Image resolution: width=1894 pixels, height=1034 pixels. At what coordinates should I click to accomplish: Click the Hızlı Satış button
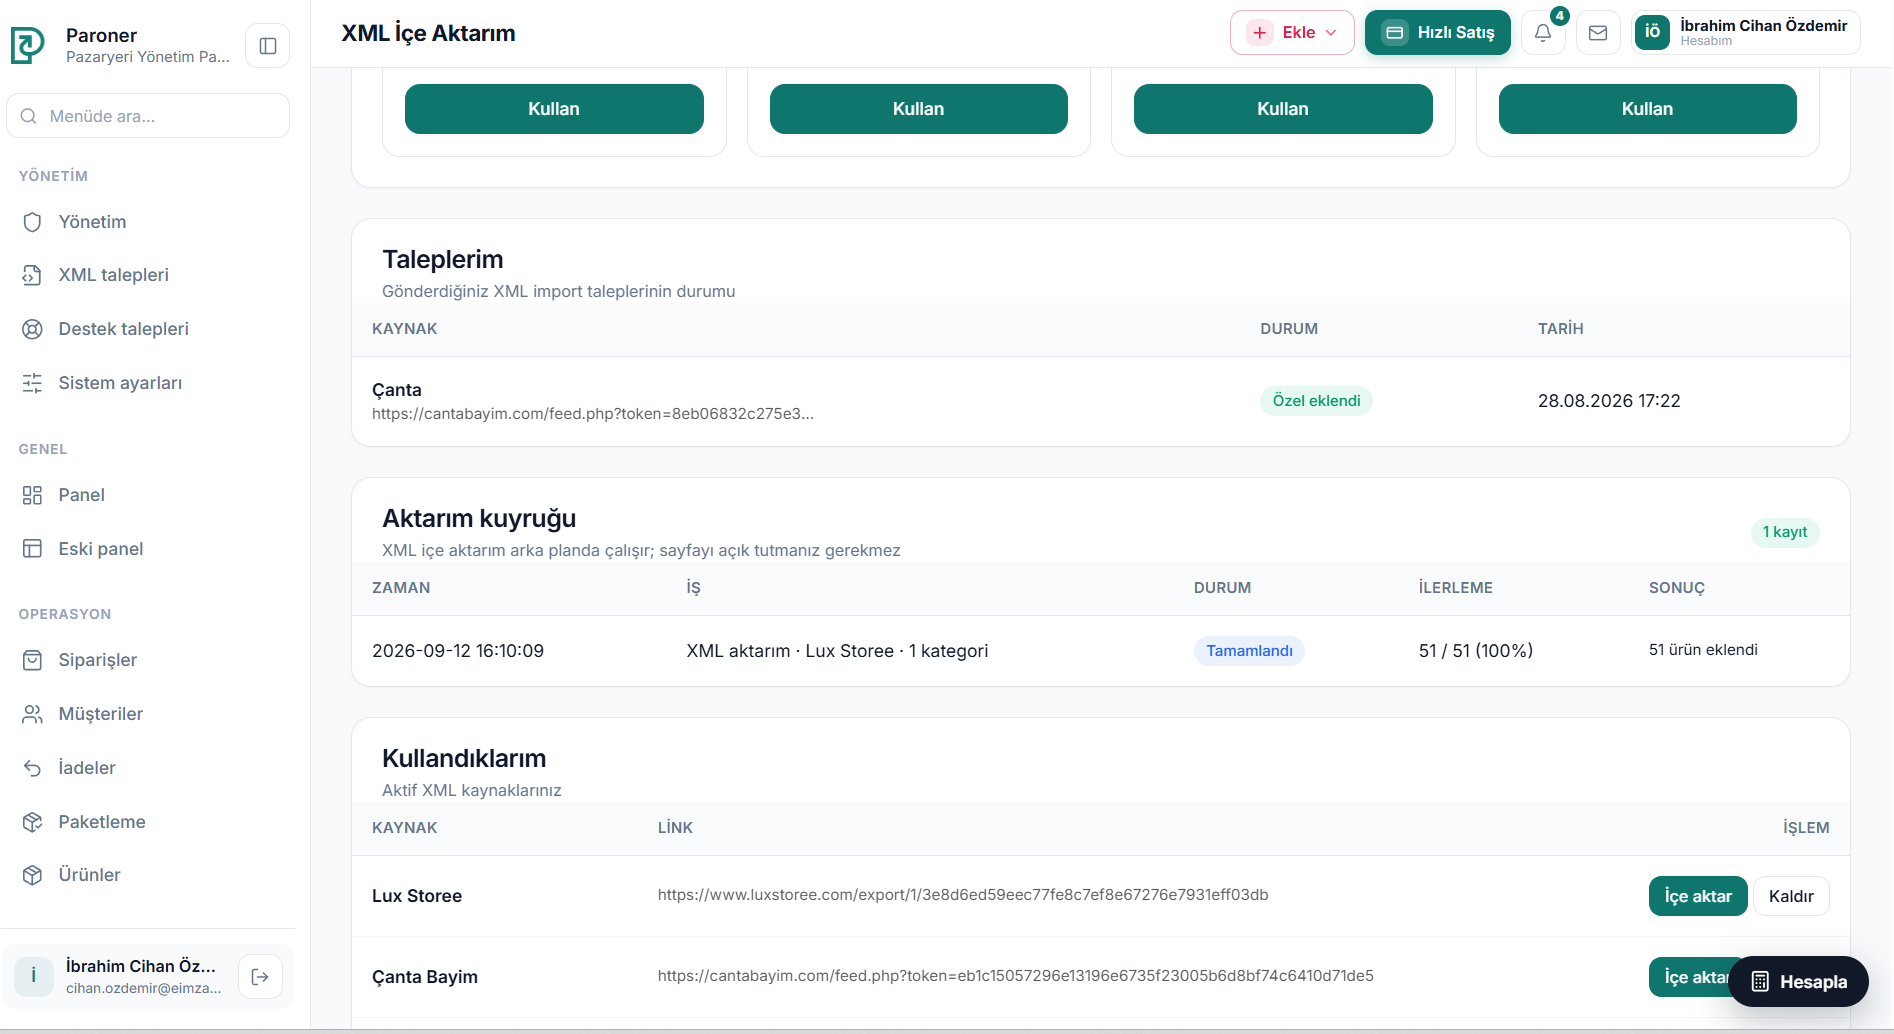point(1438,33)
